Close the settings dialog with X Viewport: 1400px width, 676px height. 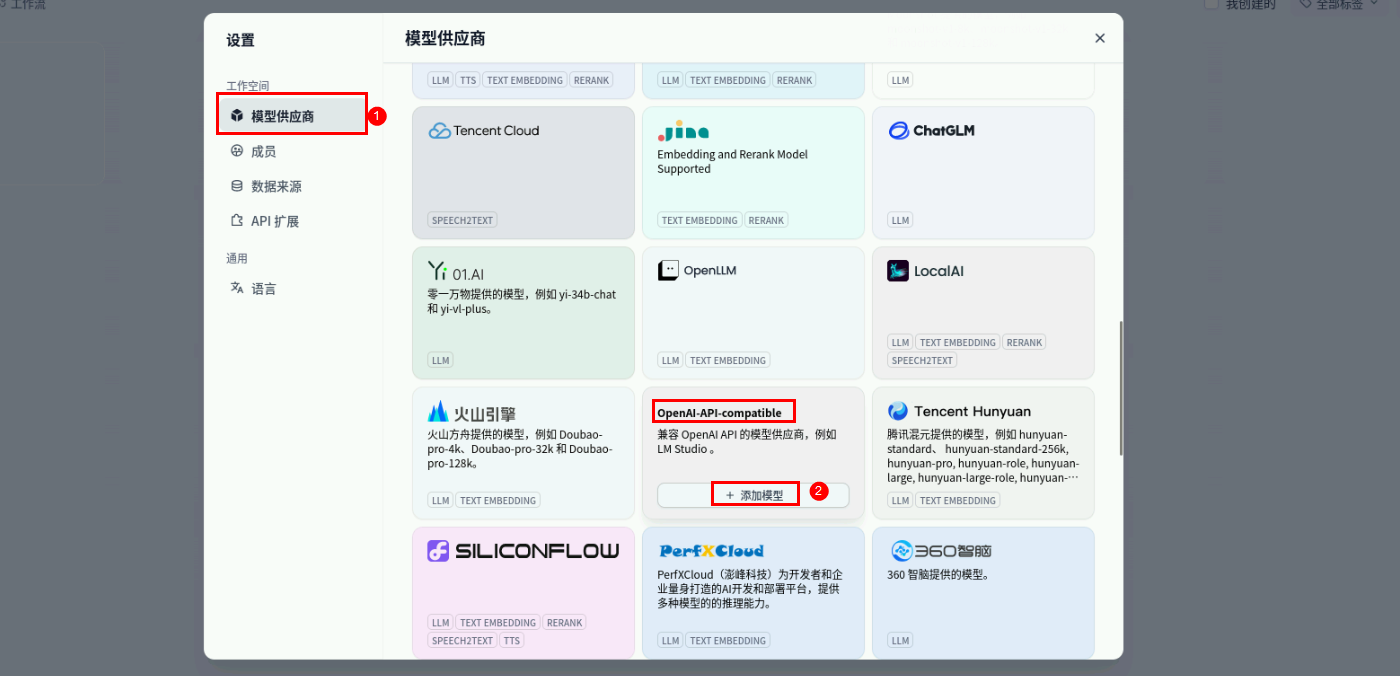click(1100, 38)
